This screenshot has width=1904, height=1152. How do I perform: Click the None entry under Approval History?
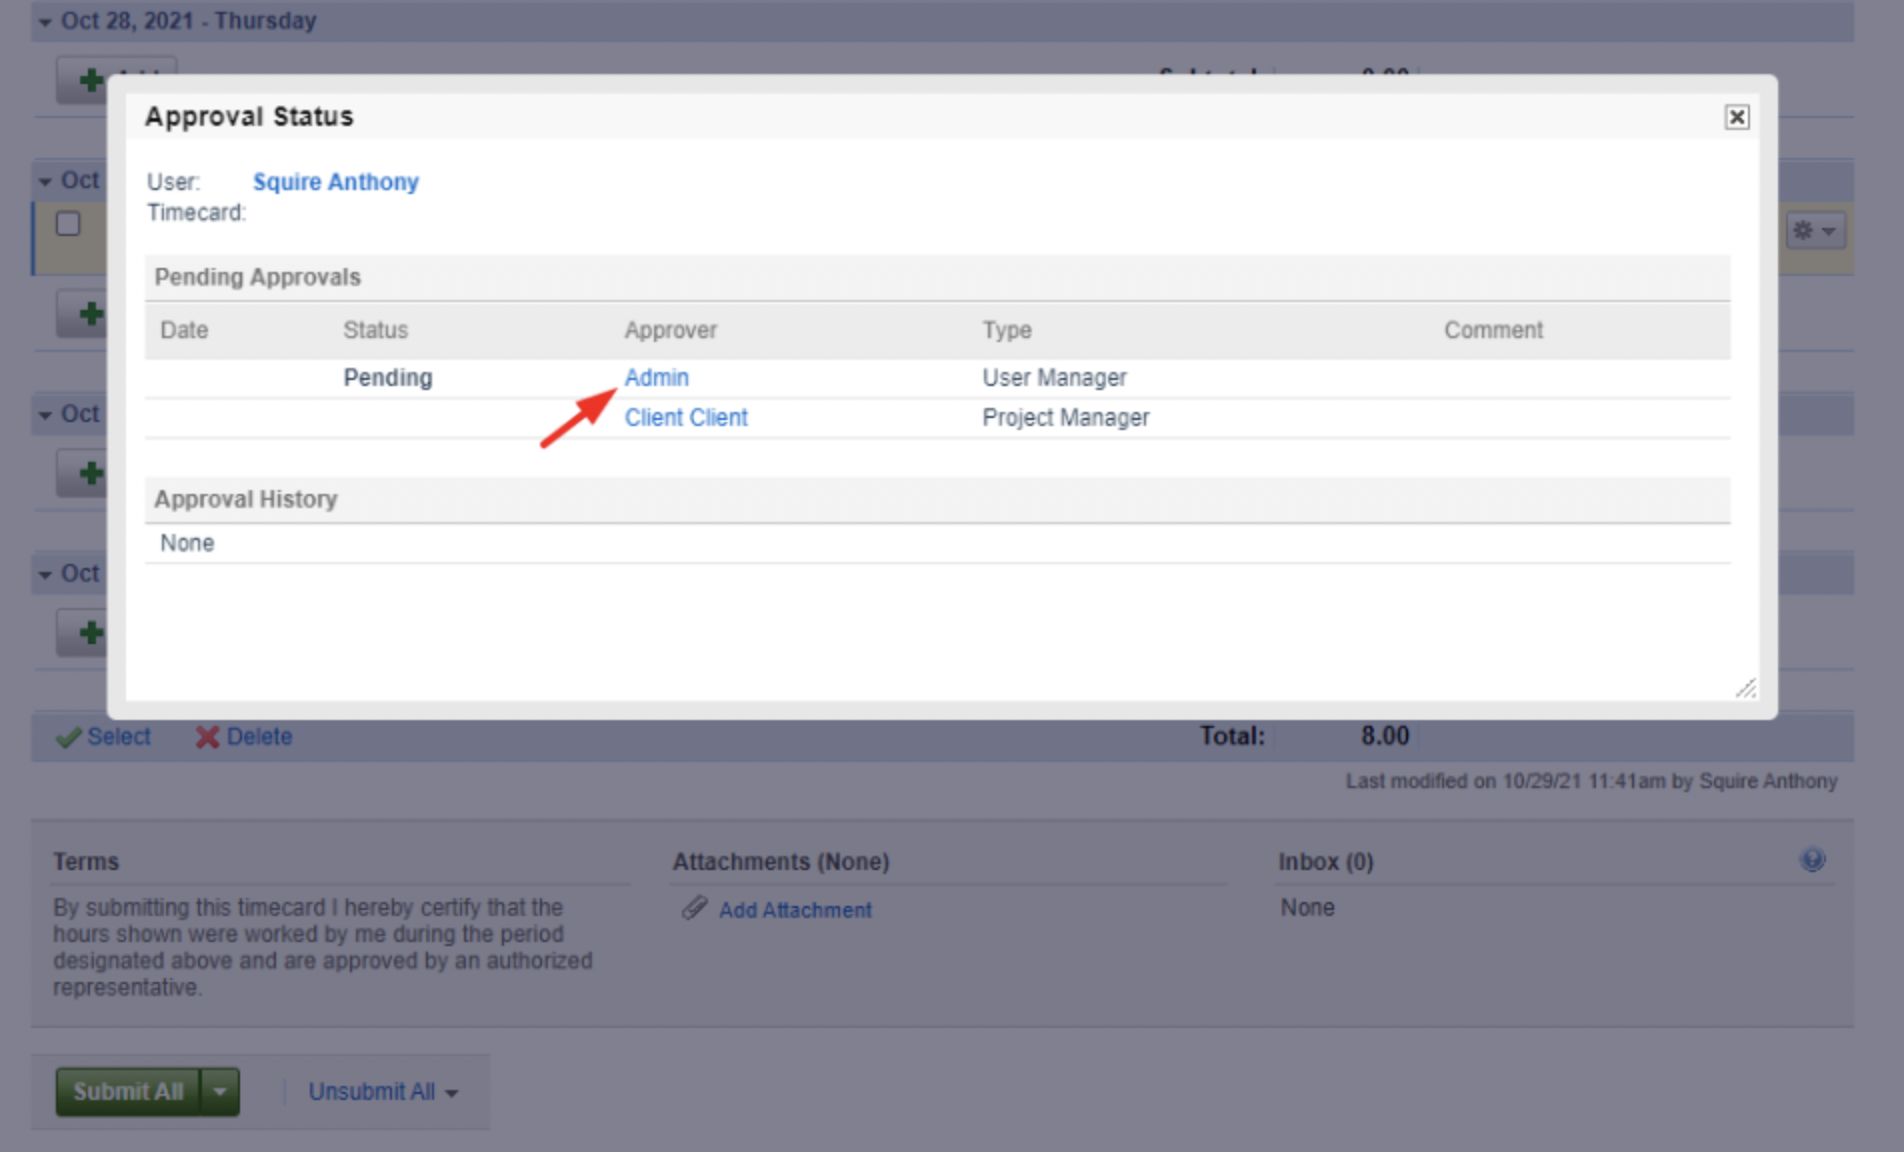187,543
